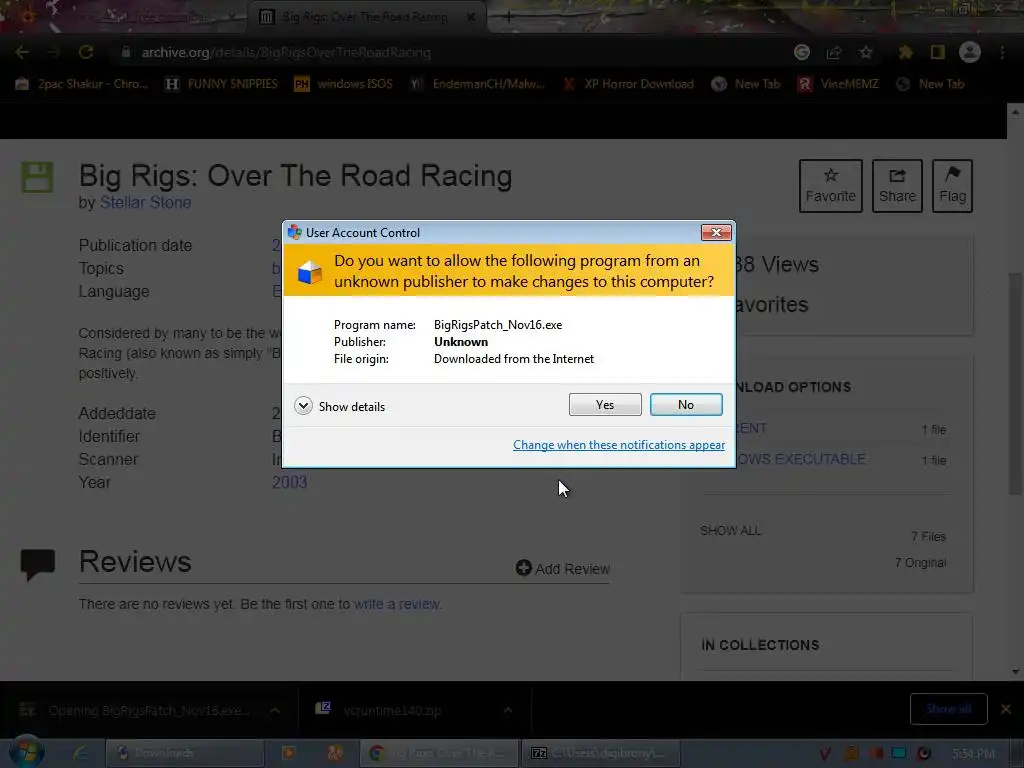Open 'FUNNY SNIPPIES' bookmark
Screen dimensions: 1024x768
click(221, 84)
